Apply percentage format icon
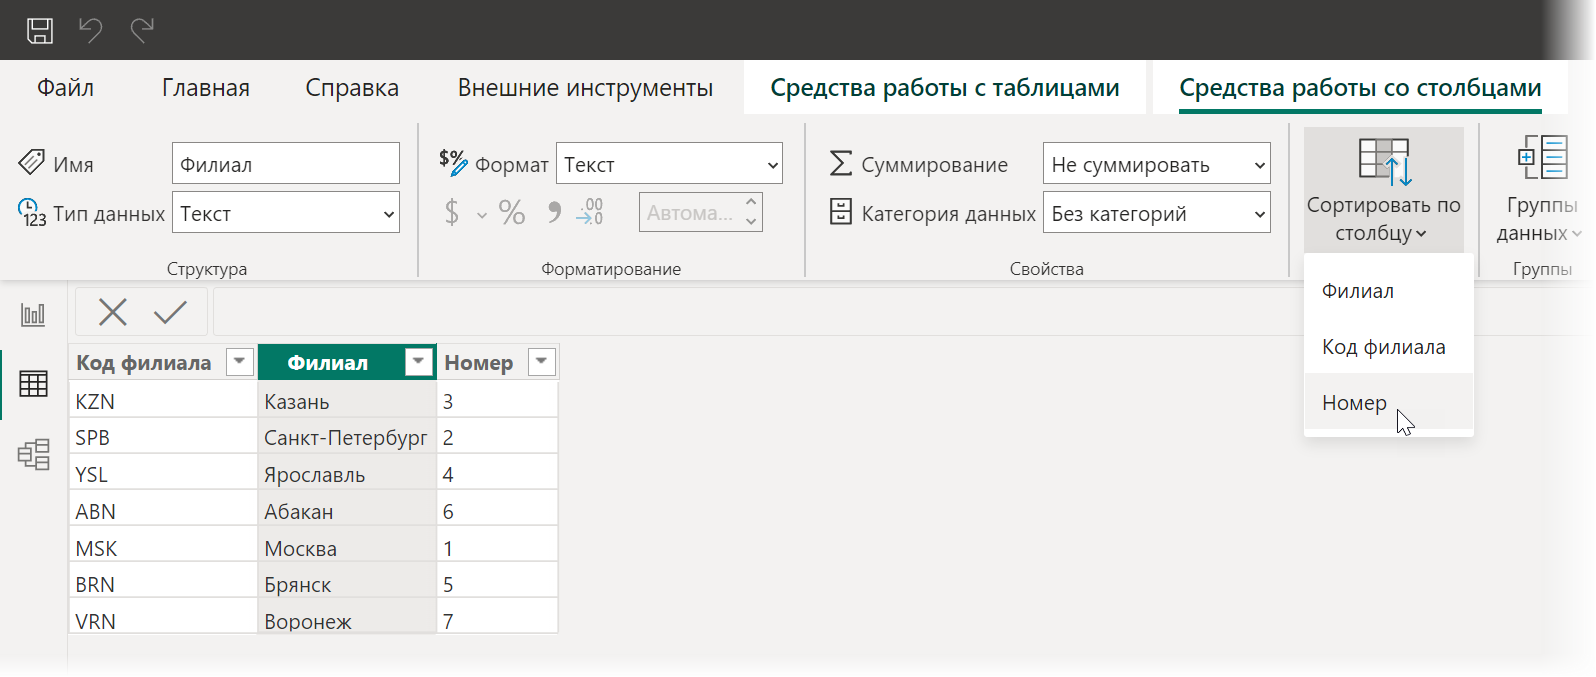1596x677 pixels. [x=512, y=212]
